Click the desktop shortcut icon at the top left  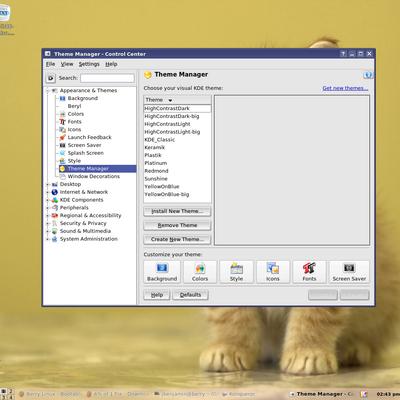pyautogui.click(x=4, y=13)
